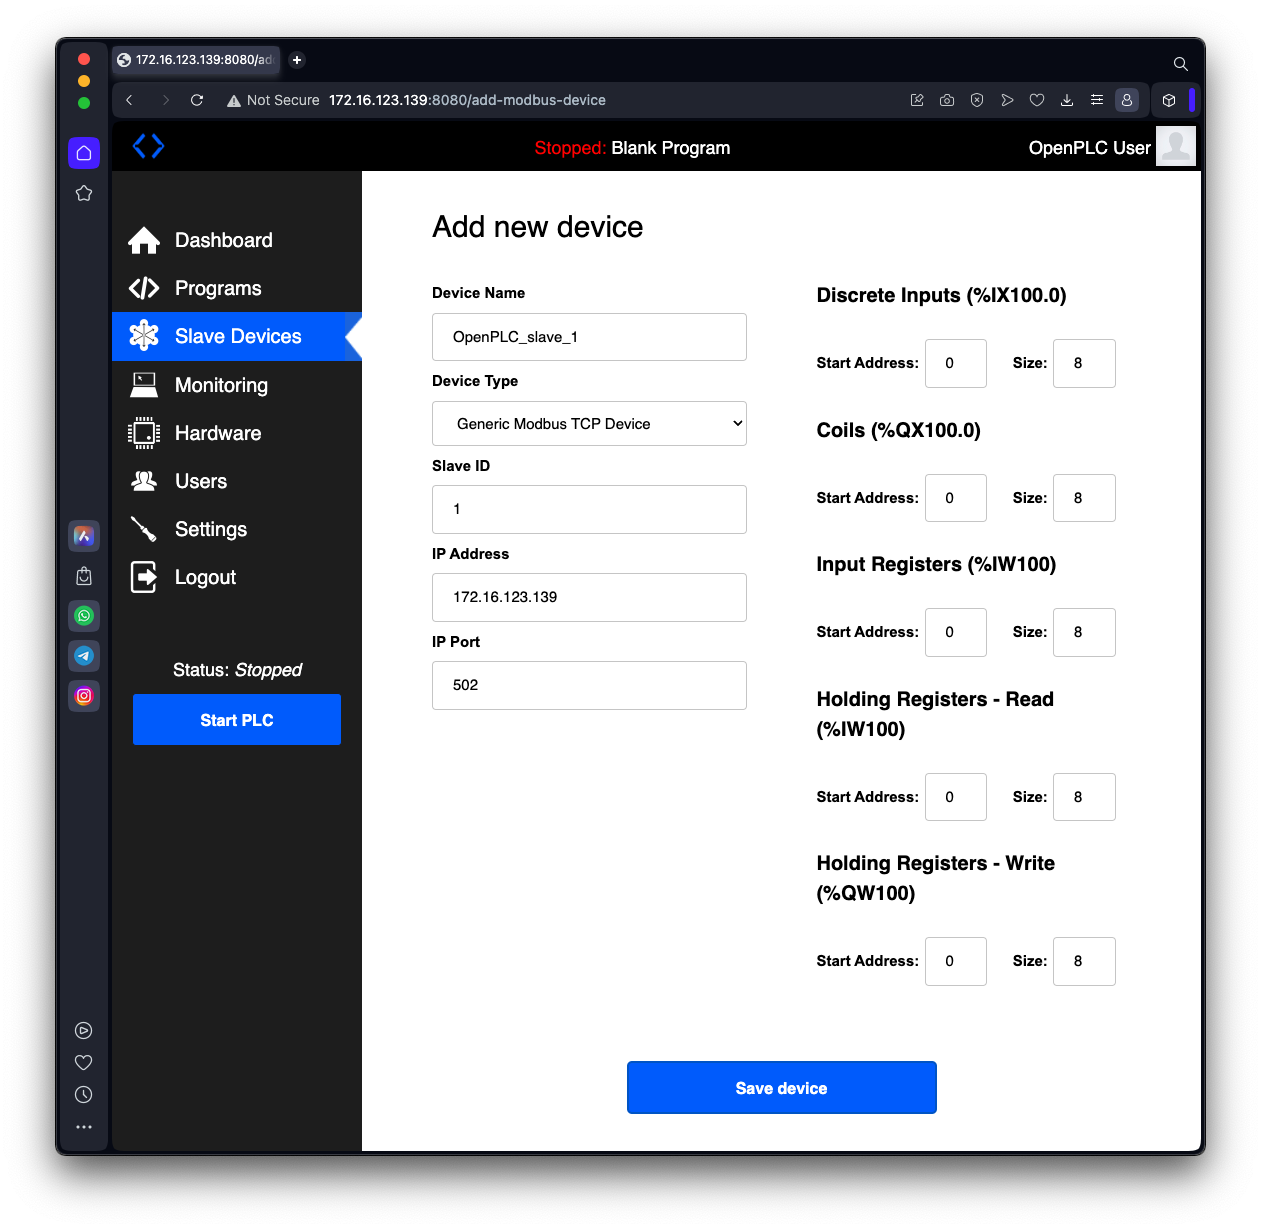Viewport: 1261px width, 1229px height.
Task: Reload the page with refresh icon
Action: point(197,100)
